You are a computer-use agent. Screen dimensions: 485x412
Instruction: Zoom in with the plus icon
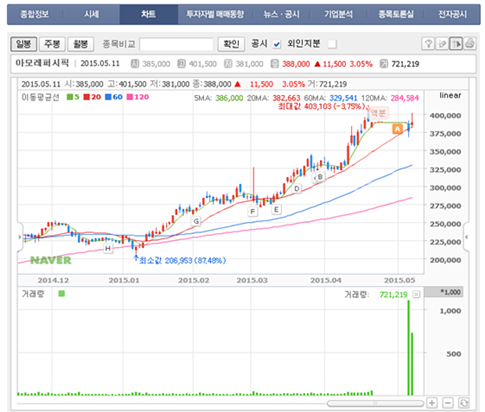(432, 403)
